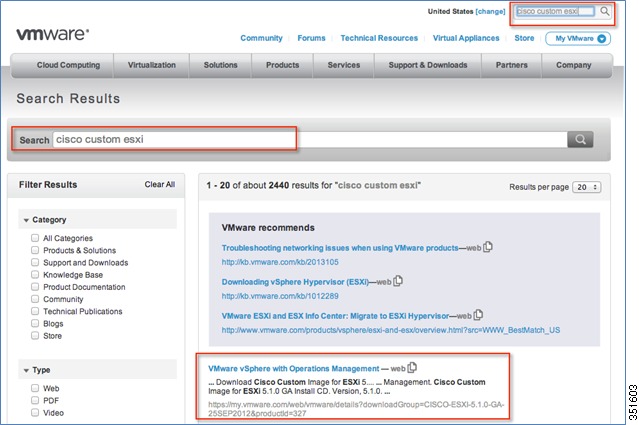Check the Store category checkbox
Image resolution: width=639 pixels, height=425 pixels.
click(x=35, y=336)
